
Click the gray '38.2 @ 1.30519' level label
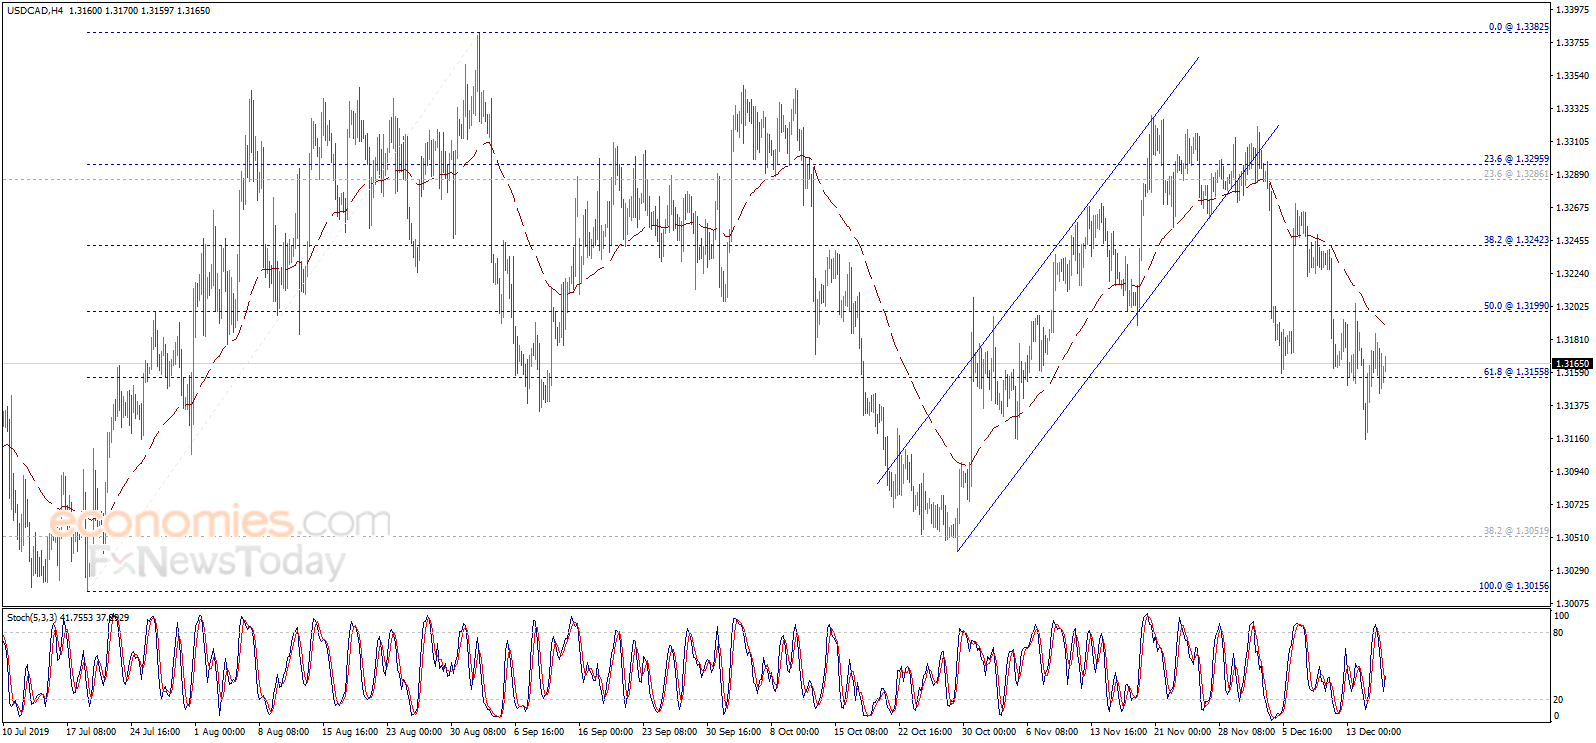(1516, 531)
